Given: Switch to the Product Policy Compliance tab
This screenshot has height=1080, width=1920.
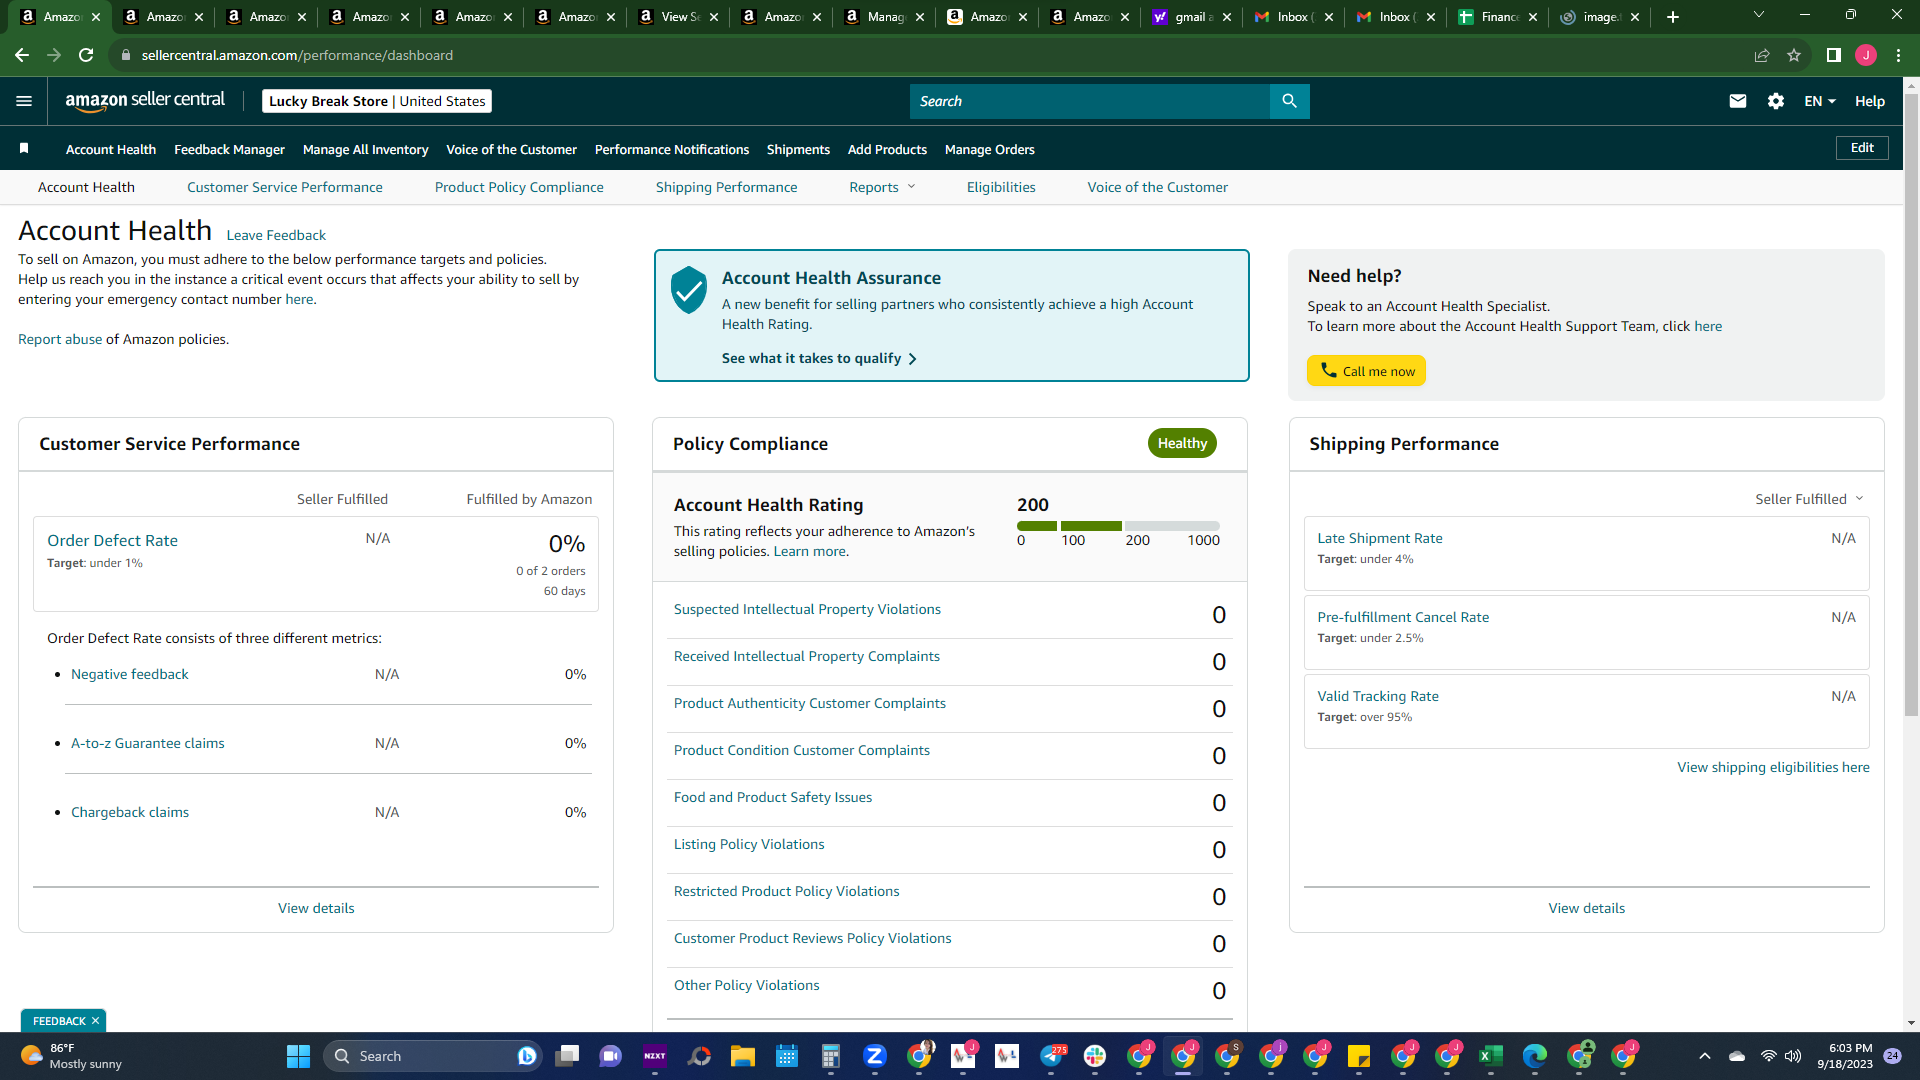Looking at the screenshot, I should [x=519, y=187].
